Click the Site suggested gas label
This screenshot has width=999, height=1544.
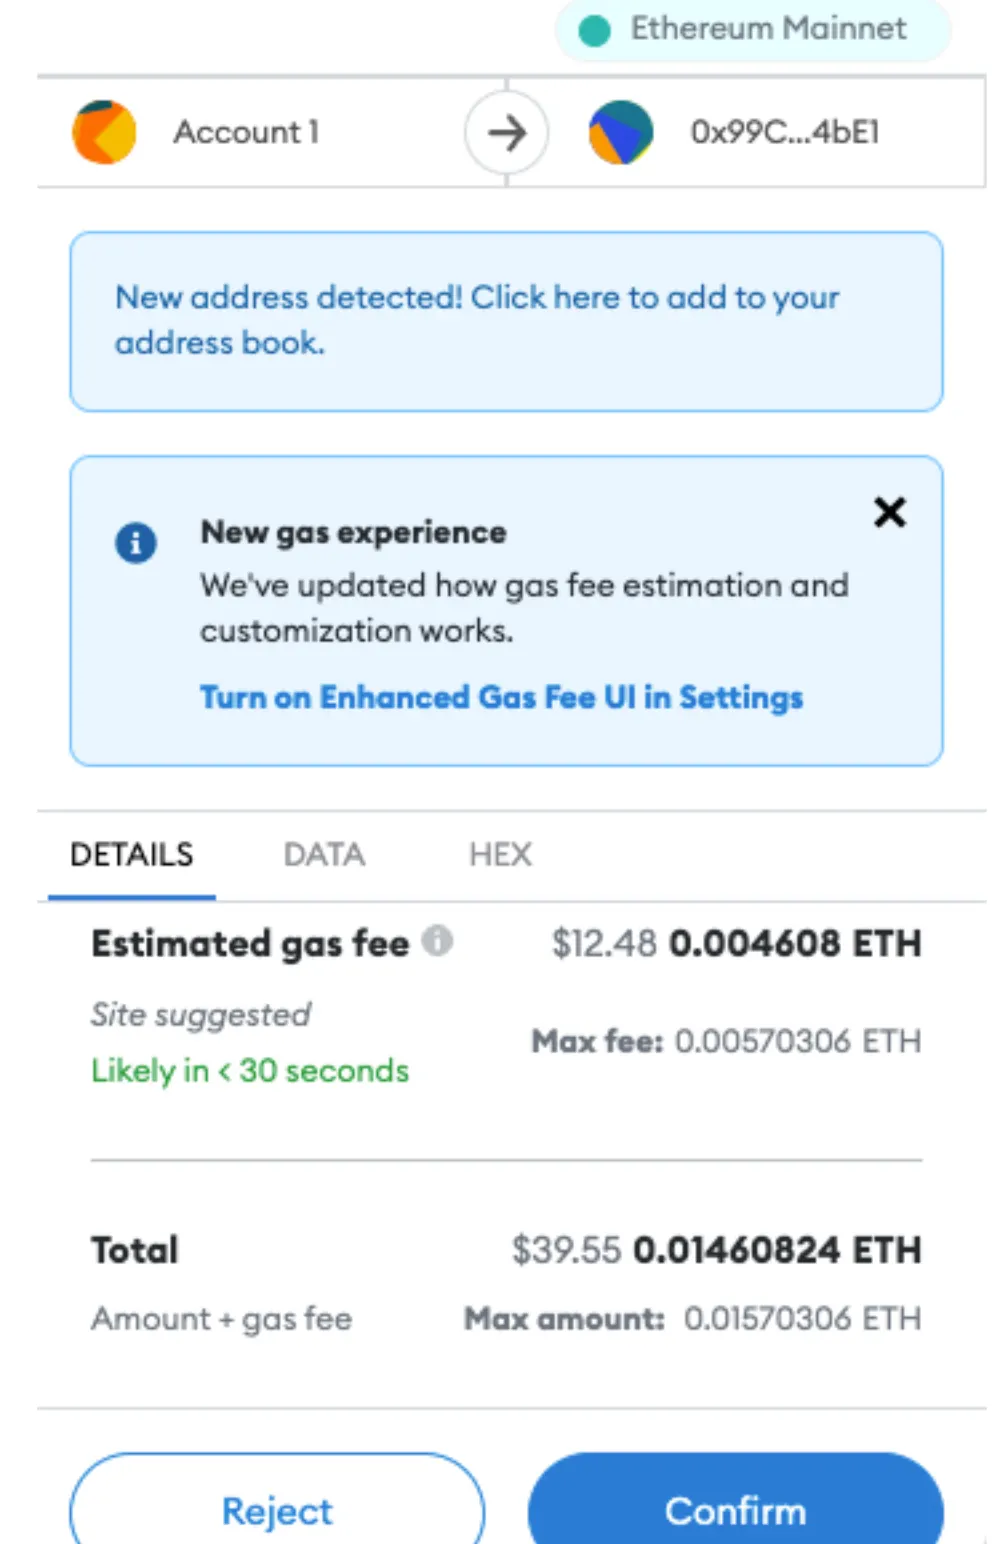point(201,1015)
